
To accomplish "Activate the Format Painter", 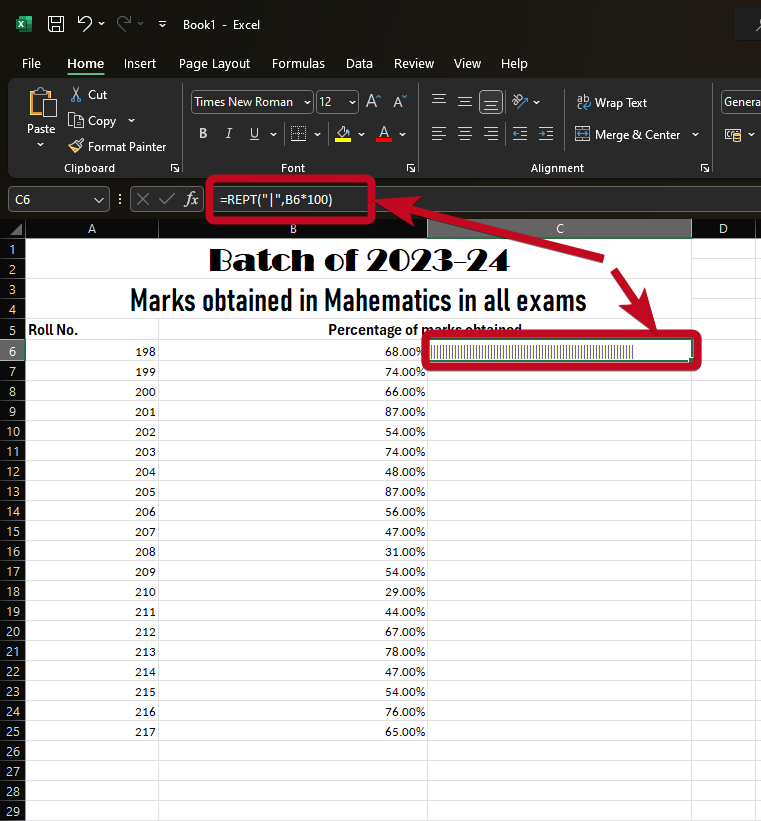I will coord(117,147).
